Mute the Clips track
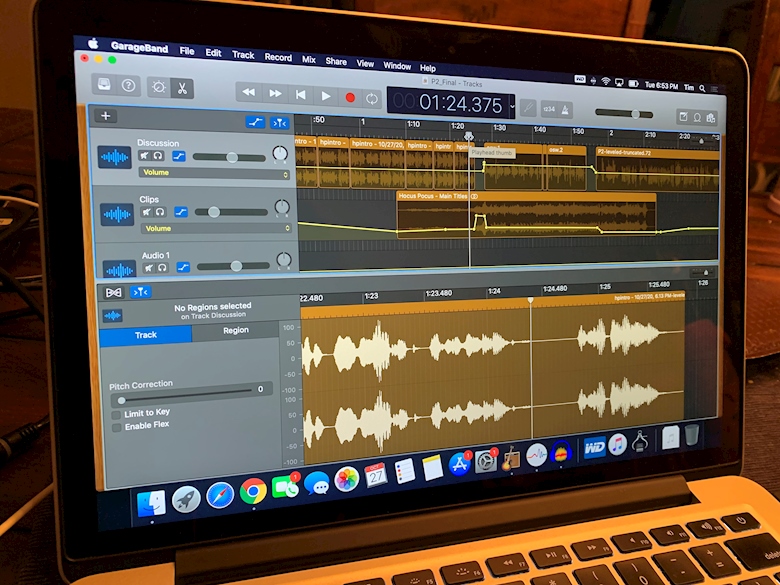 tap(146, 211)
